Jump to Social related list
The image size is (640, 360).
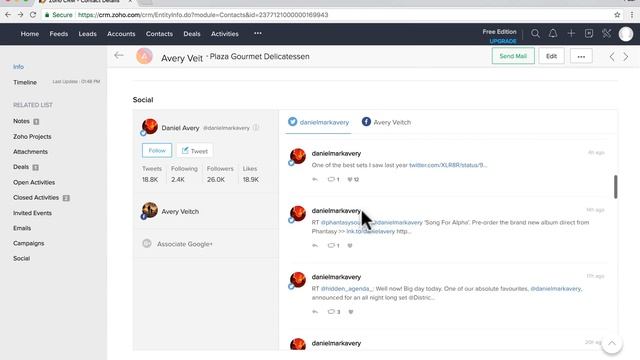21,258
